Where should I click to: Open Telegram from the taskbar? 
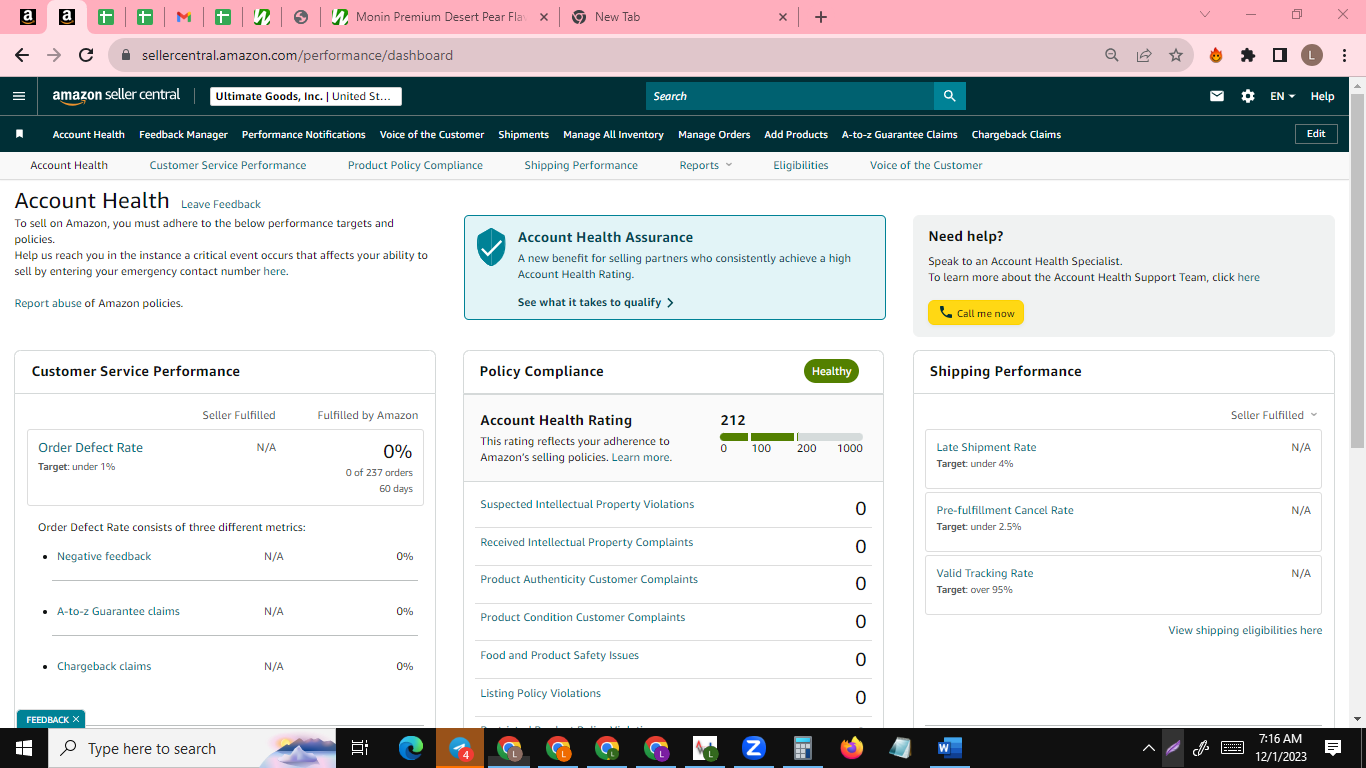click(x=460, y=748)
